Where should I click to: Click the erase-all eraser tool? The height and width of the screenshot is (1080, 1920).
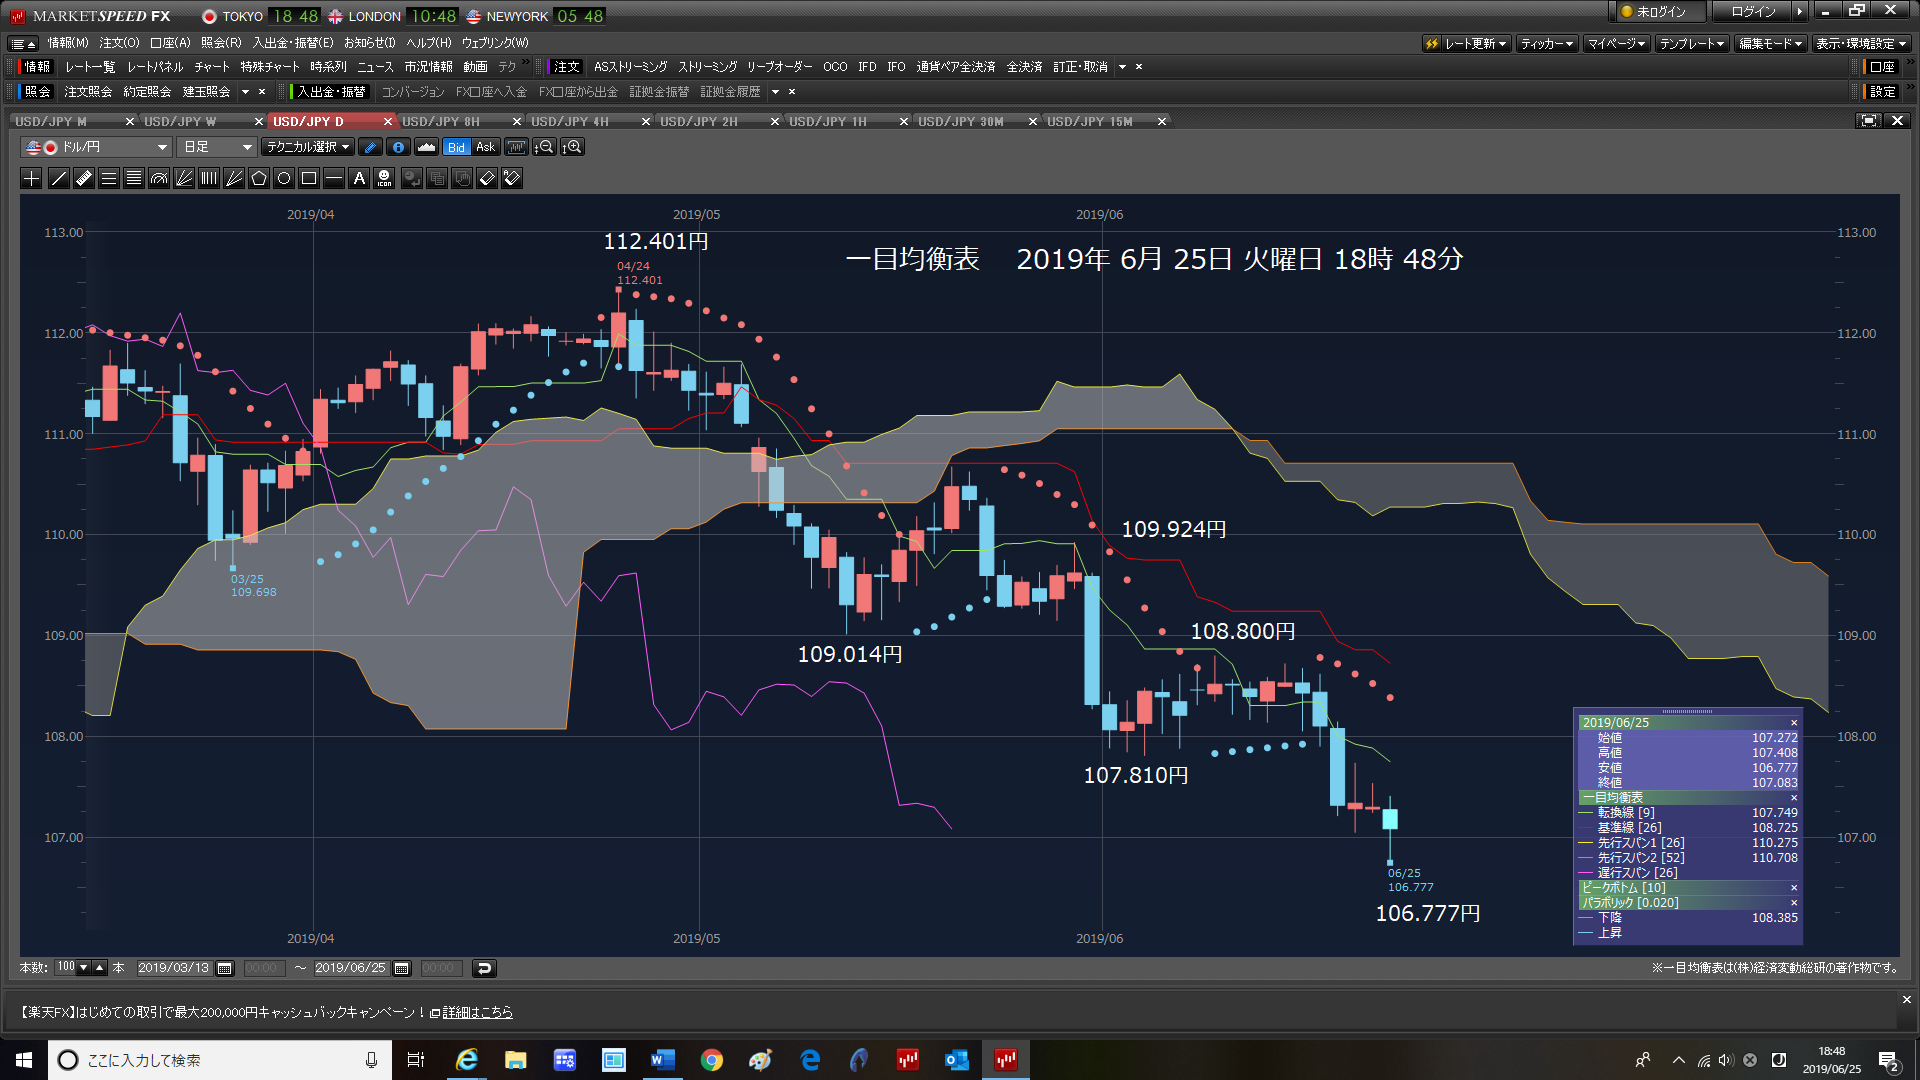click(x=512, y=178)
